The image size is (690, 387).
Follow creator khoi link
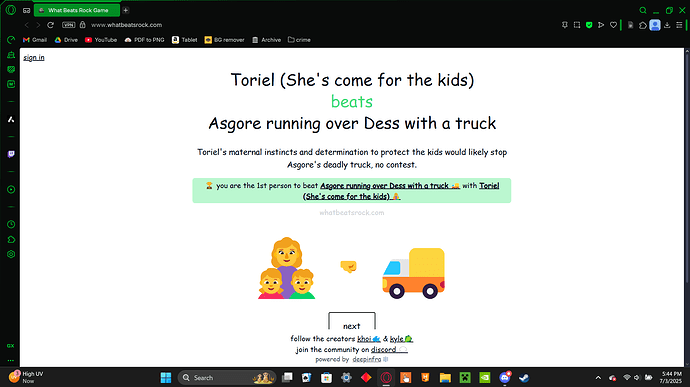tap(369, 339)
